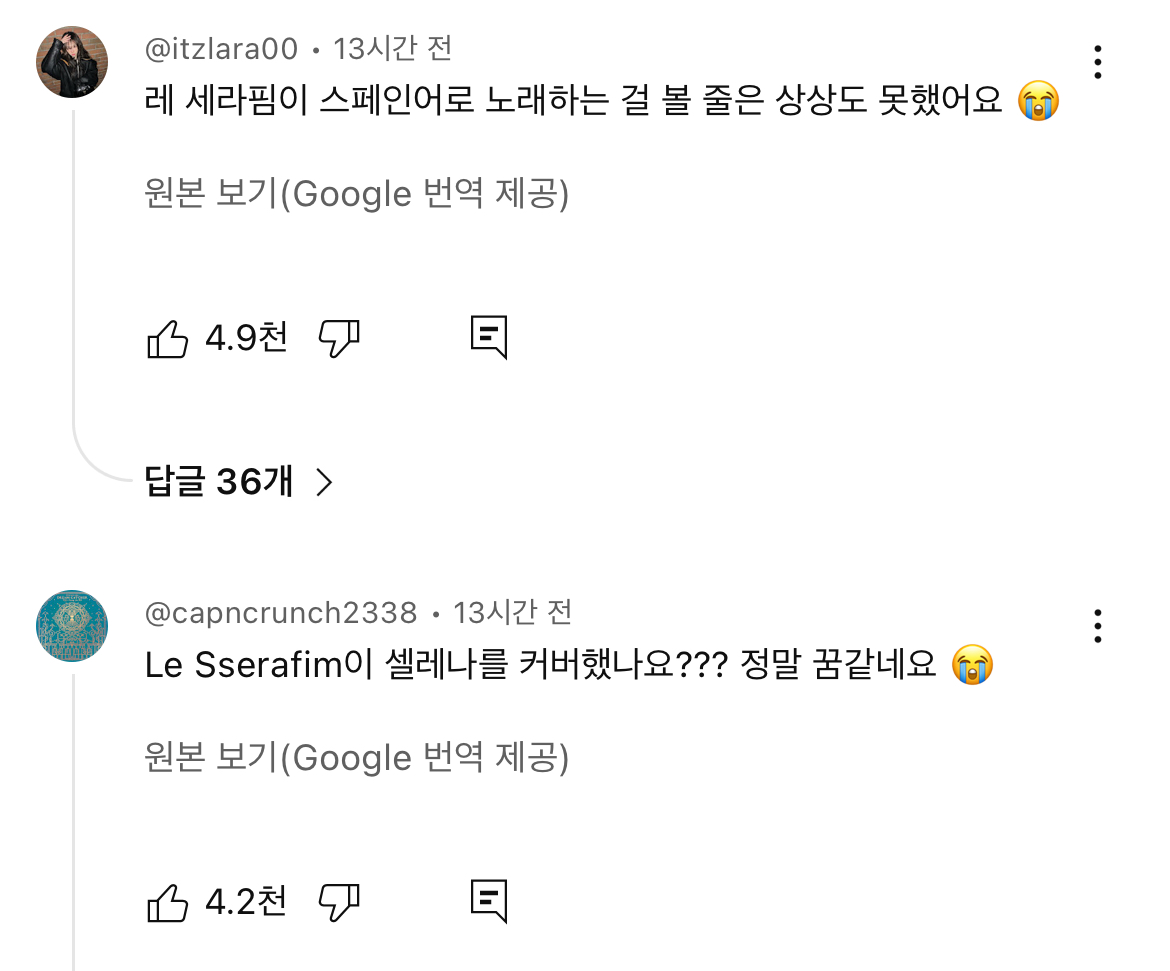The width and height of the screenshot is (1170, 971).
Task: Click the chevron next to 답글 36개
Action: 323,483
